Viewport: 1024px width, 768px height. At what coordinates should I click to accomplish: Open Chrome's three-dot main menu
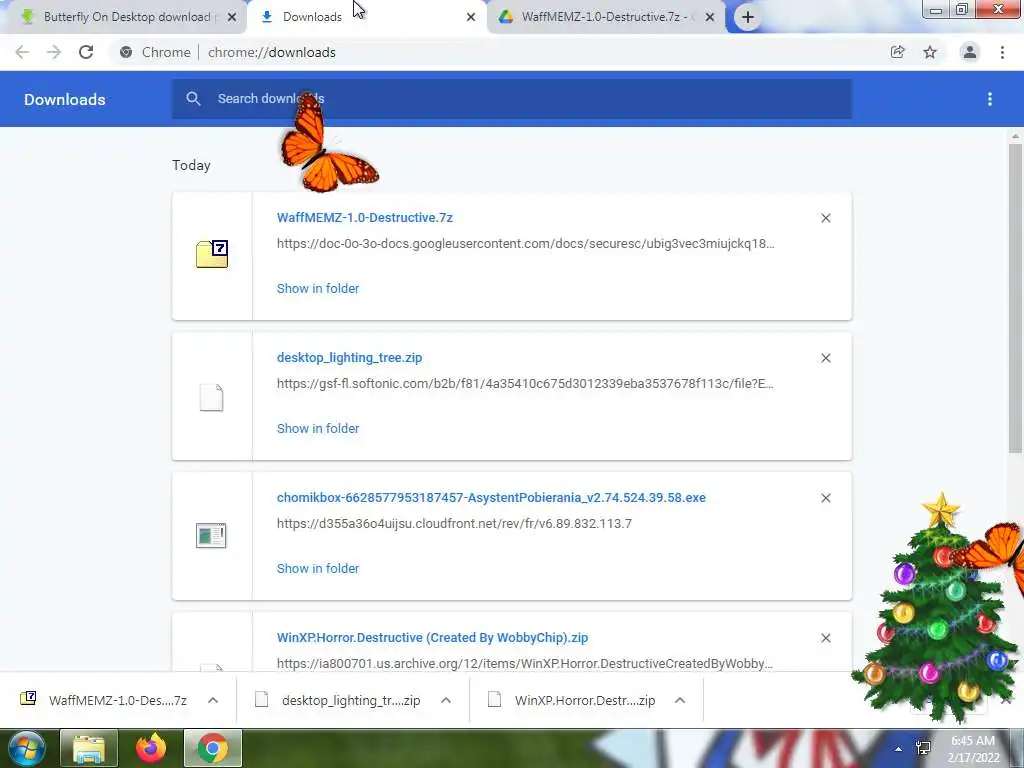click(x=1002, y=52)
